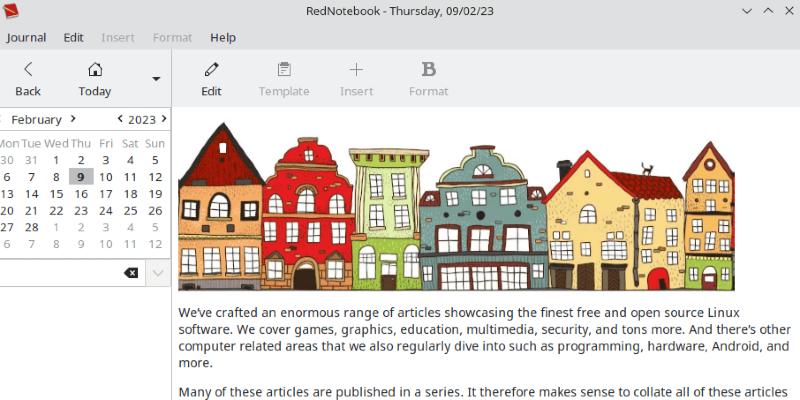Open the dropdown arrow next to Today
The image size is (800, 400).
click(x=156, y=79)
